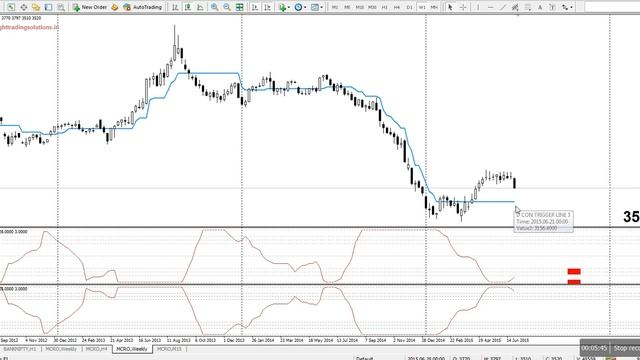Select the M1 timeframe button
The width and height of the screenshot is (640, 360).
point(335,7)
